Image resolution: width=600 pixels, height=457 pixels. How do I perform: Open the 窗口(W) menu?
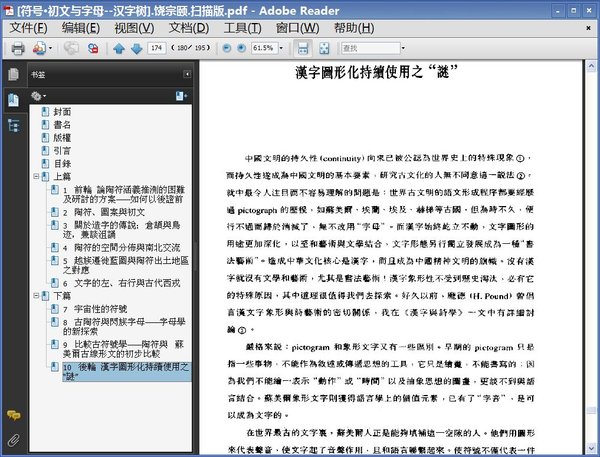click(x=297, y=28)
